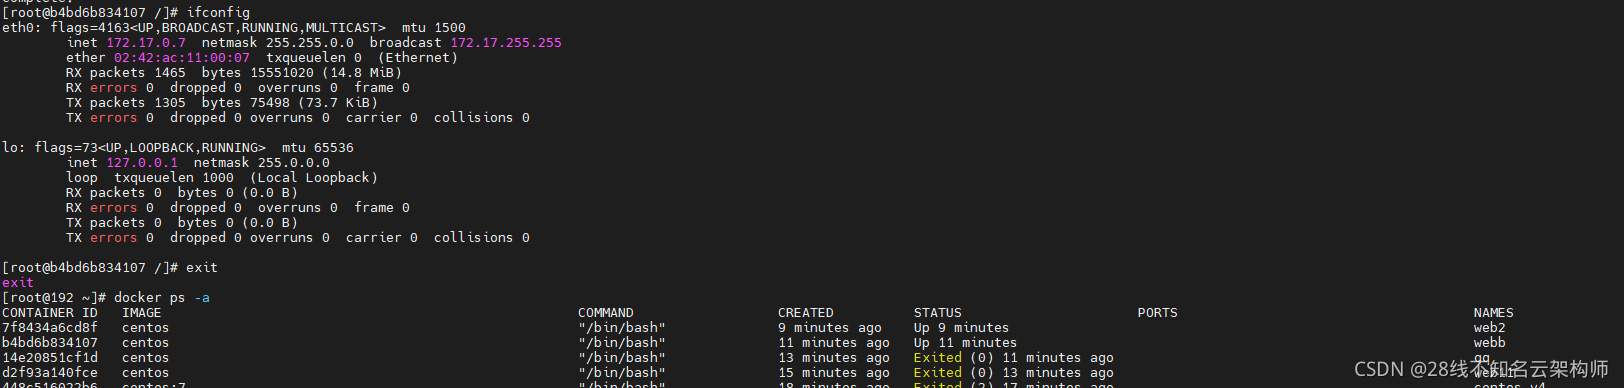The image size is (1624, 388).
Task: Click flags=4163 eth0 flags text
Action: pyautogui.click(x=218, y=28)
